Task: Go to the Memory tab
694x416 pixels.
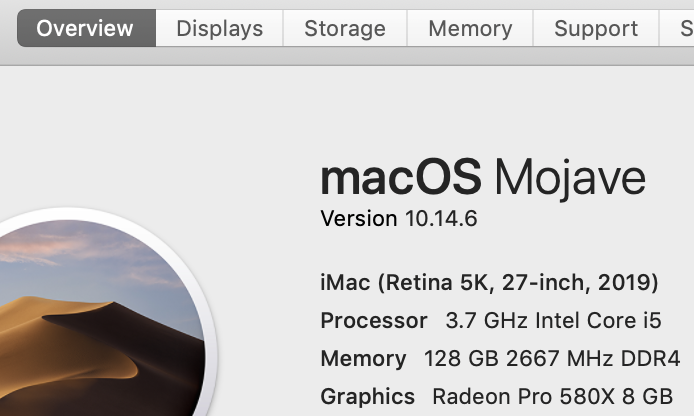Action: [470, 28]
